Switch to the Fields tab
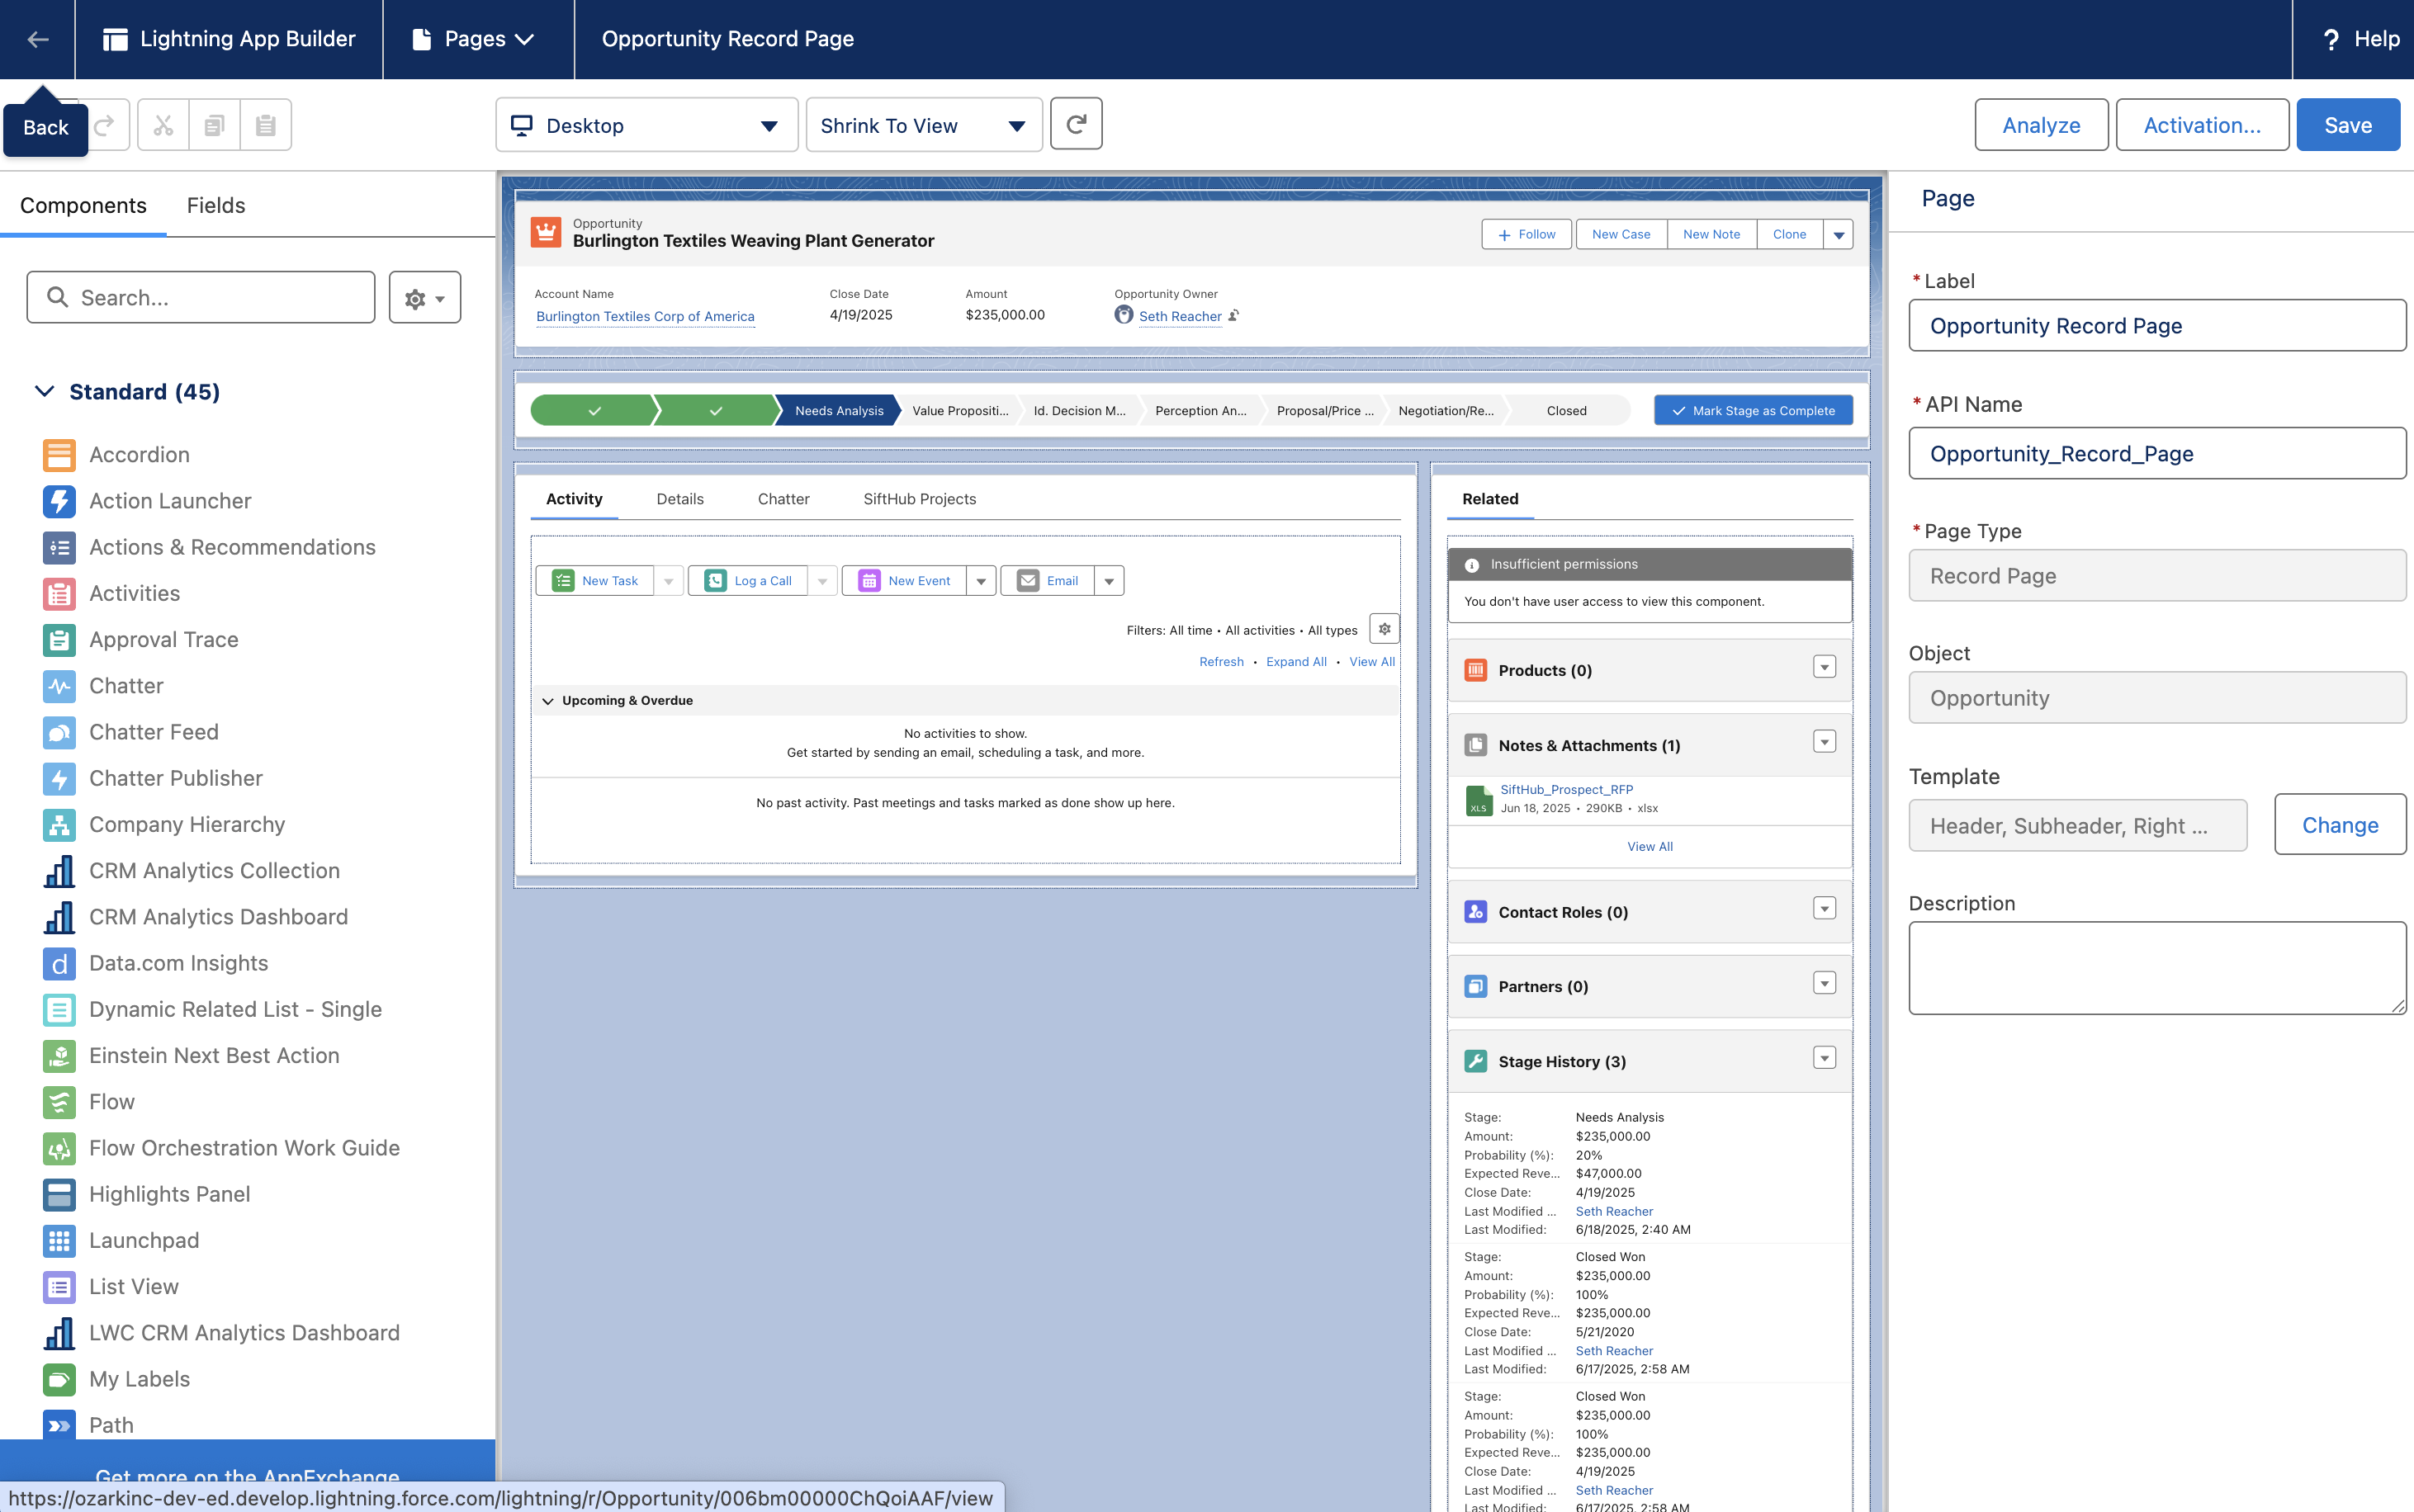 216,205
